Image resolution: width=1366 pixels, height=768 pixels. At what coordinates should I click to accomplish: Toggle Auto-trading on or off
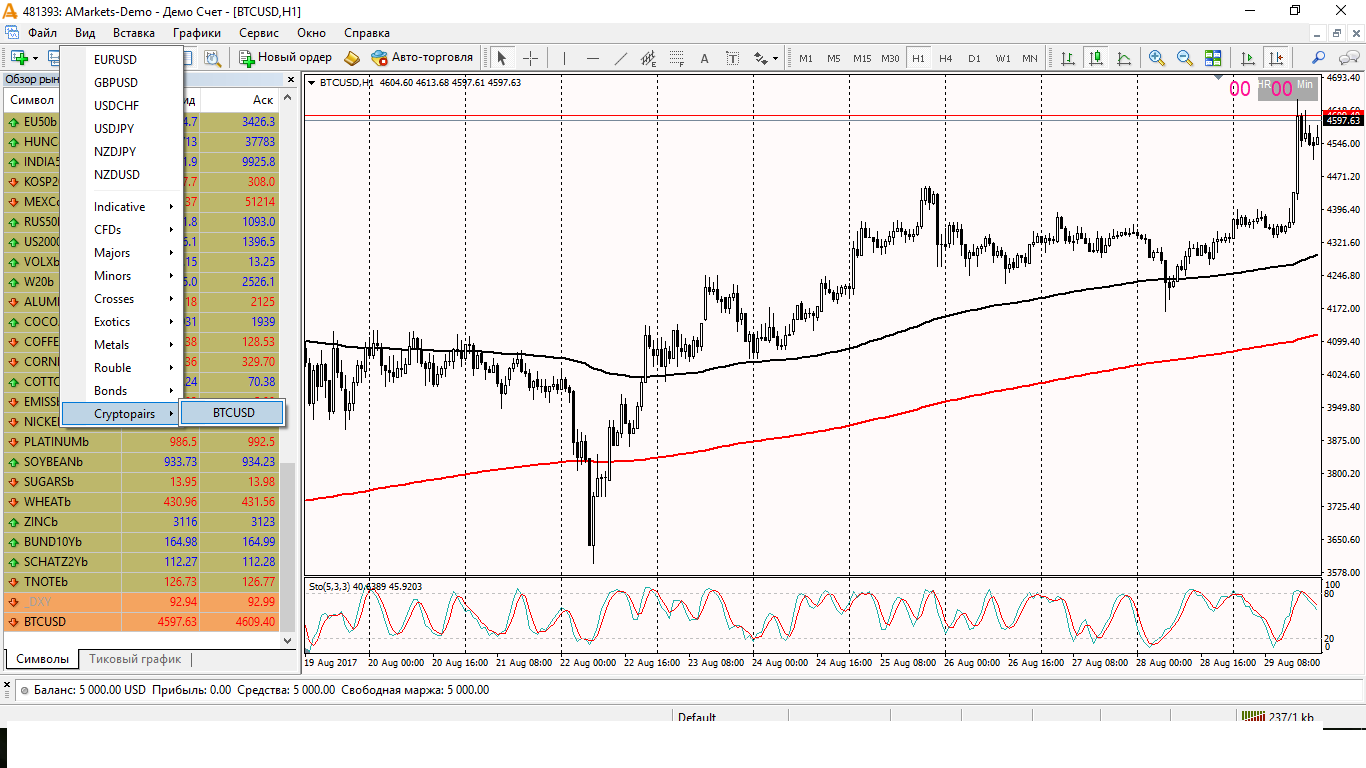click(x=421, y=58)
